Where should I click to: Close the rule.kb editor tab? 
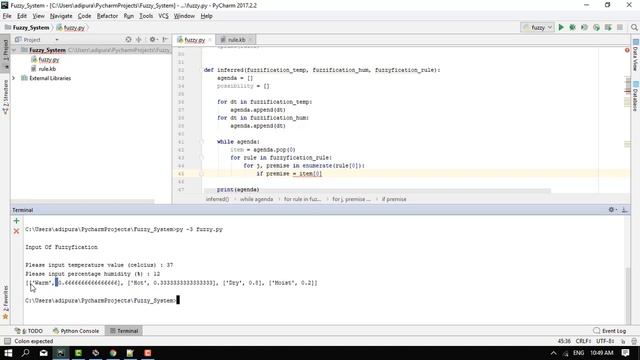pyautogui.click(x=250, y=40)
